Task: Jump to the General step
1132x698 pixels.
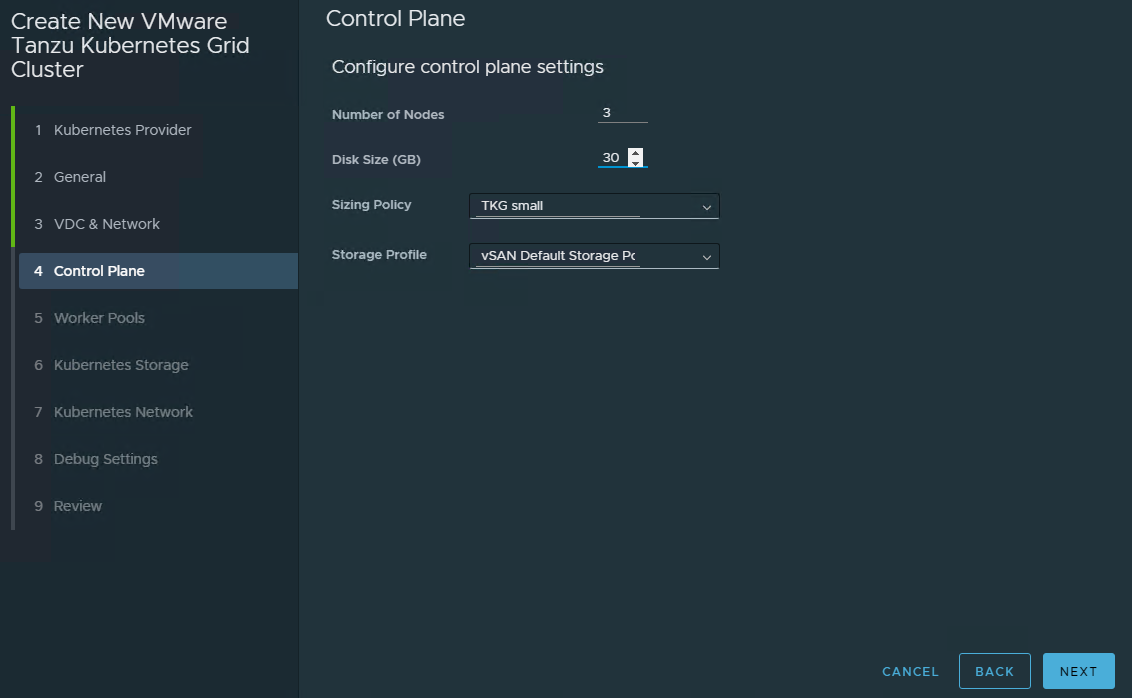Action: click(80, 177)
